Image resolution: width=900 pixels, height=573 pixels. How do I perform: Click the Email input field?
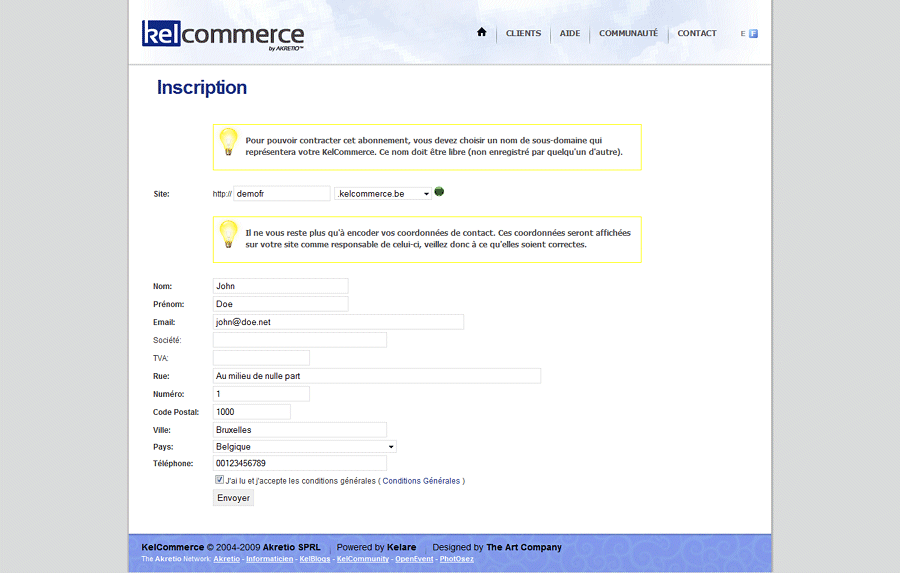pos(338,322)
